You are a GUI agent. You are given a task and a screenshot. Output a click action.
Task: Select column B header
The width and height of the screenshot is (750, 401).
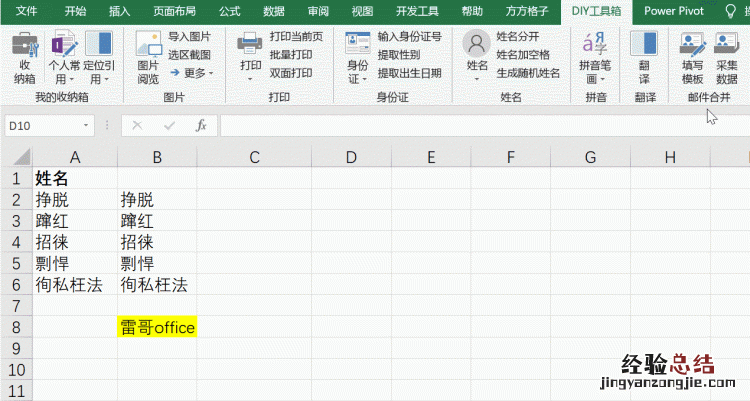coord(157,157)
